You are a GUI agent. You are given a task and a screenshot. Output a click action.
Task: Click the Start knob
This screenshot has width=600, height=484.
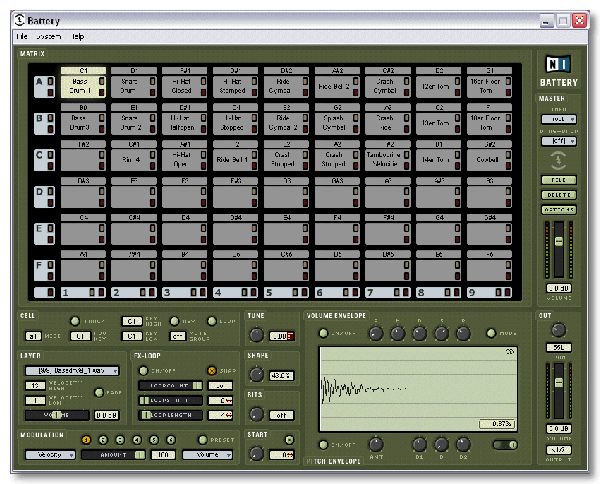click(256, 454)
